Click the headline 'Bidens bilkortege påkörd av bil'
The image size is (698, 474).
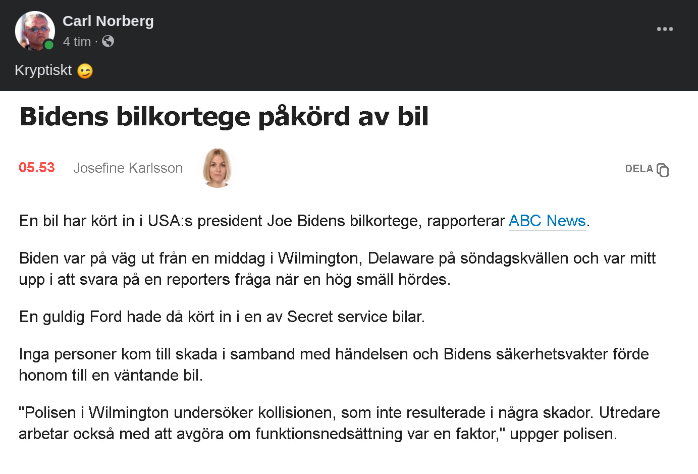pyautogui.click(x=224, y=116)
